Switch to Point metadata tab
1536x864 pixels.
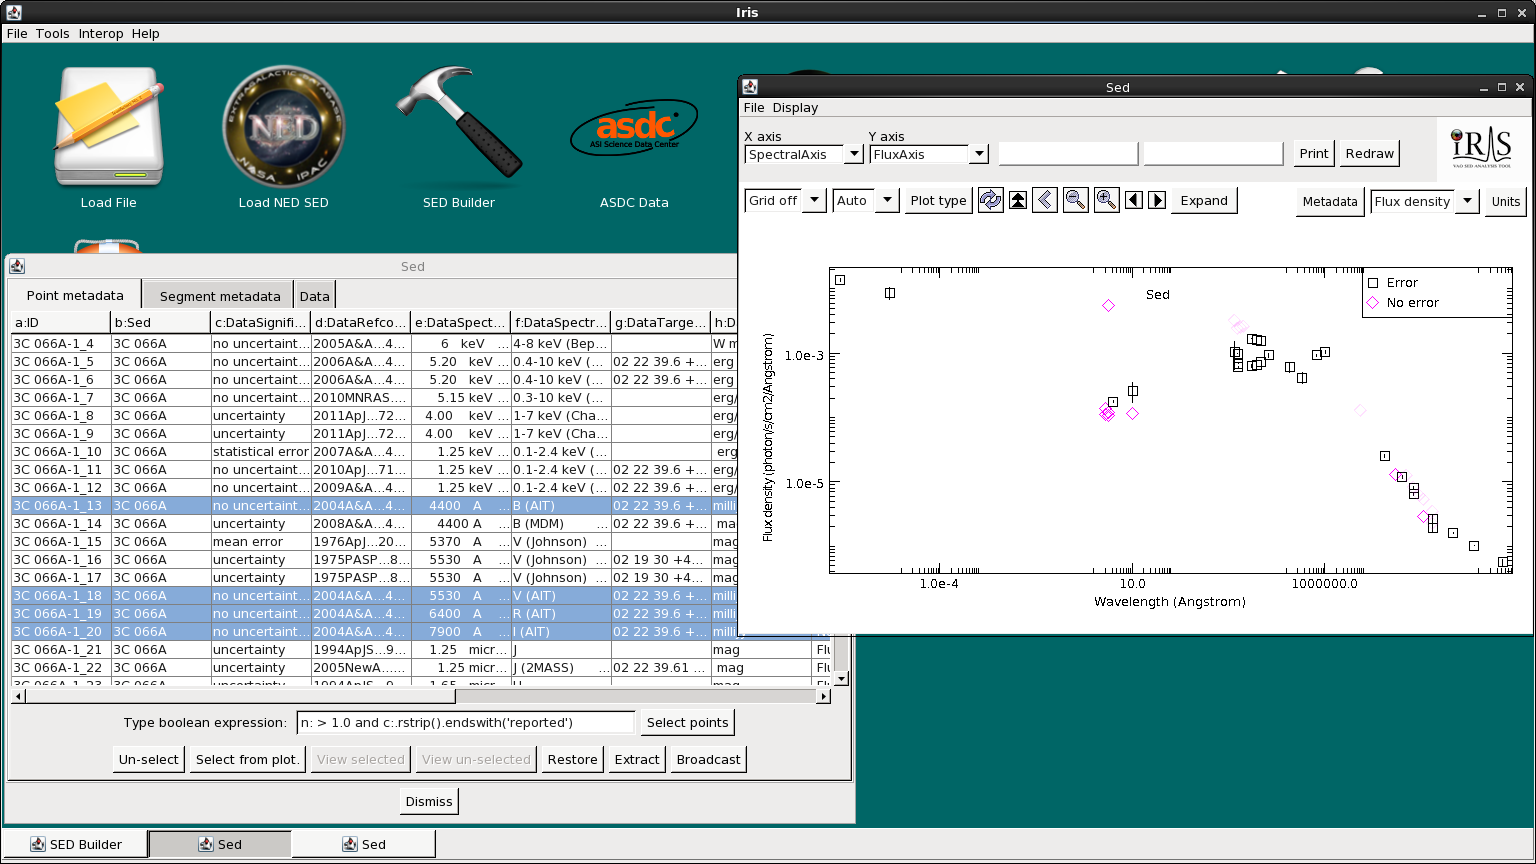coord(75,295)
